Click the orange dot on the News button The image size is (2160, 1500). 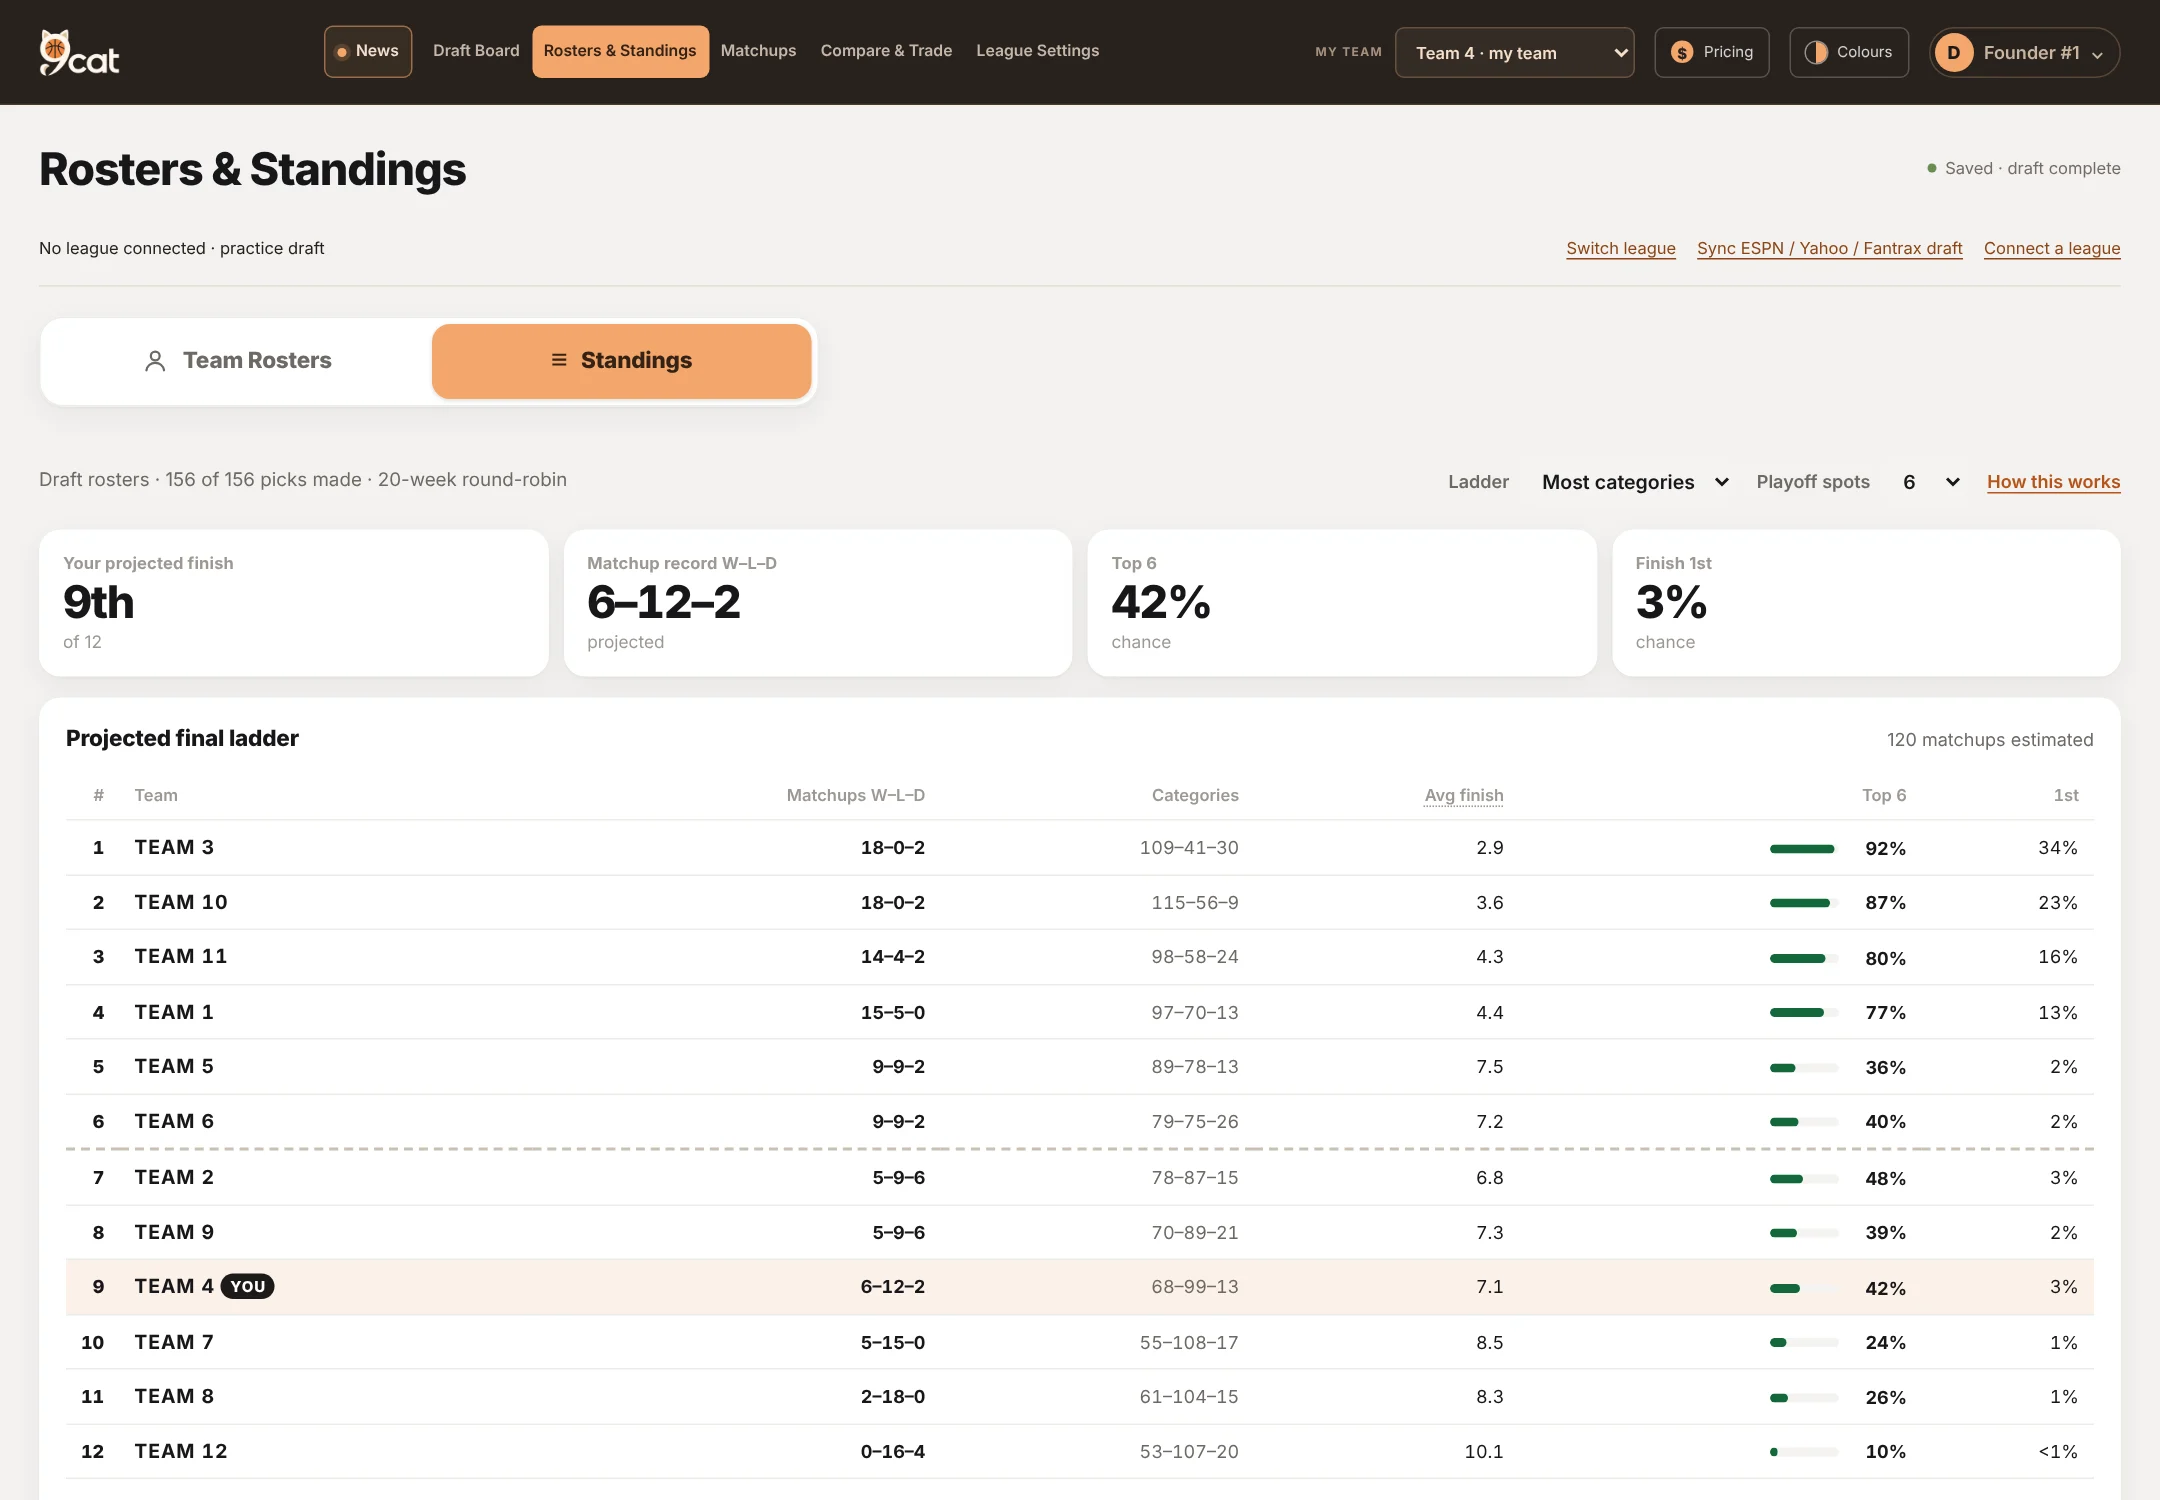coord(342,52)
